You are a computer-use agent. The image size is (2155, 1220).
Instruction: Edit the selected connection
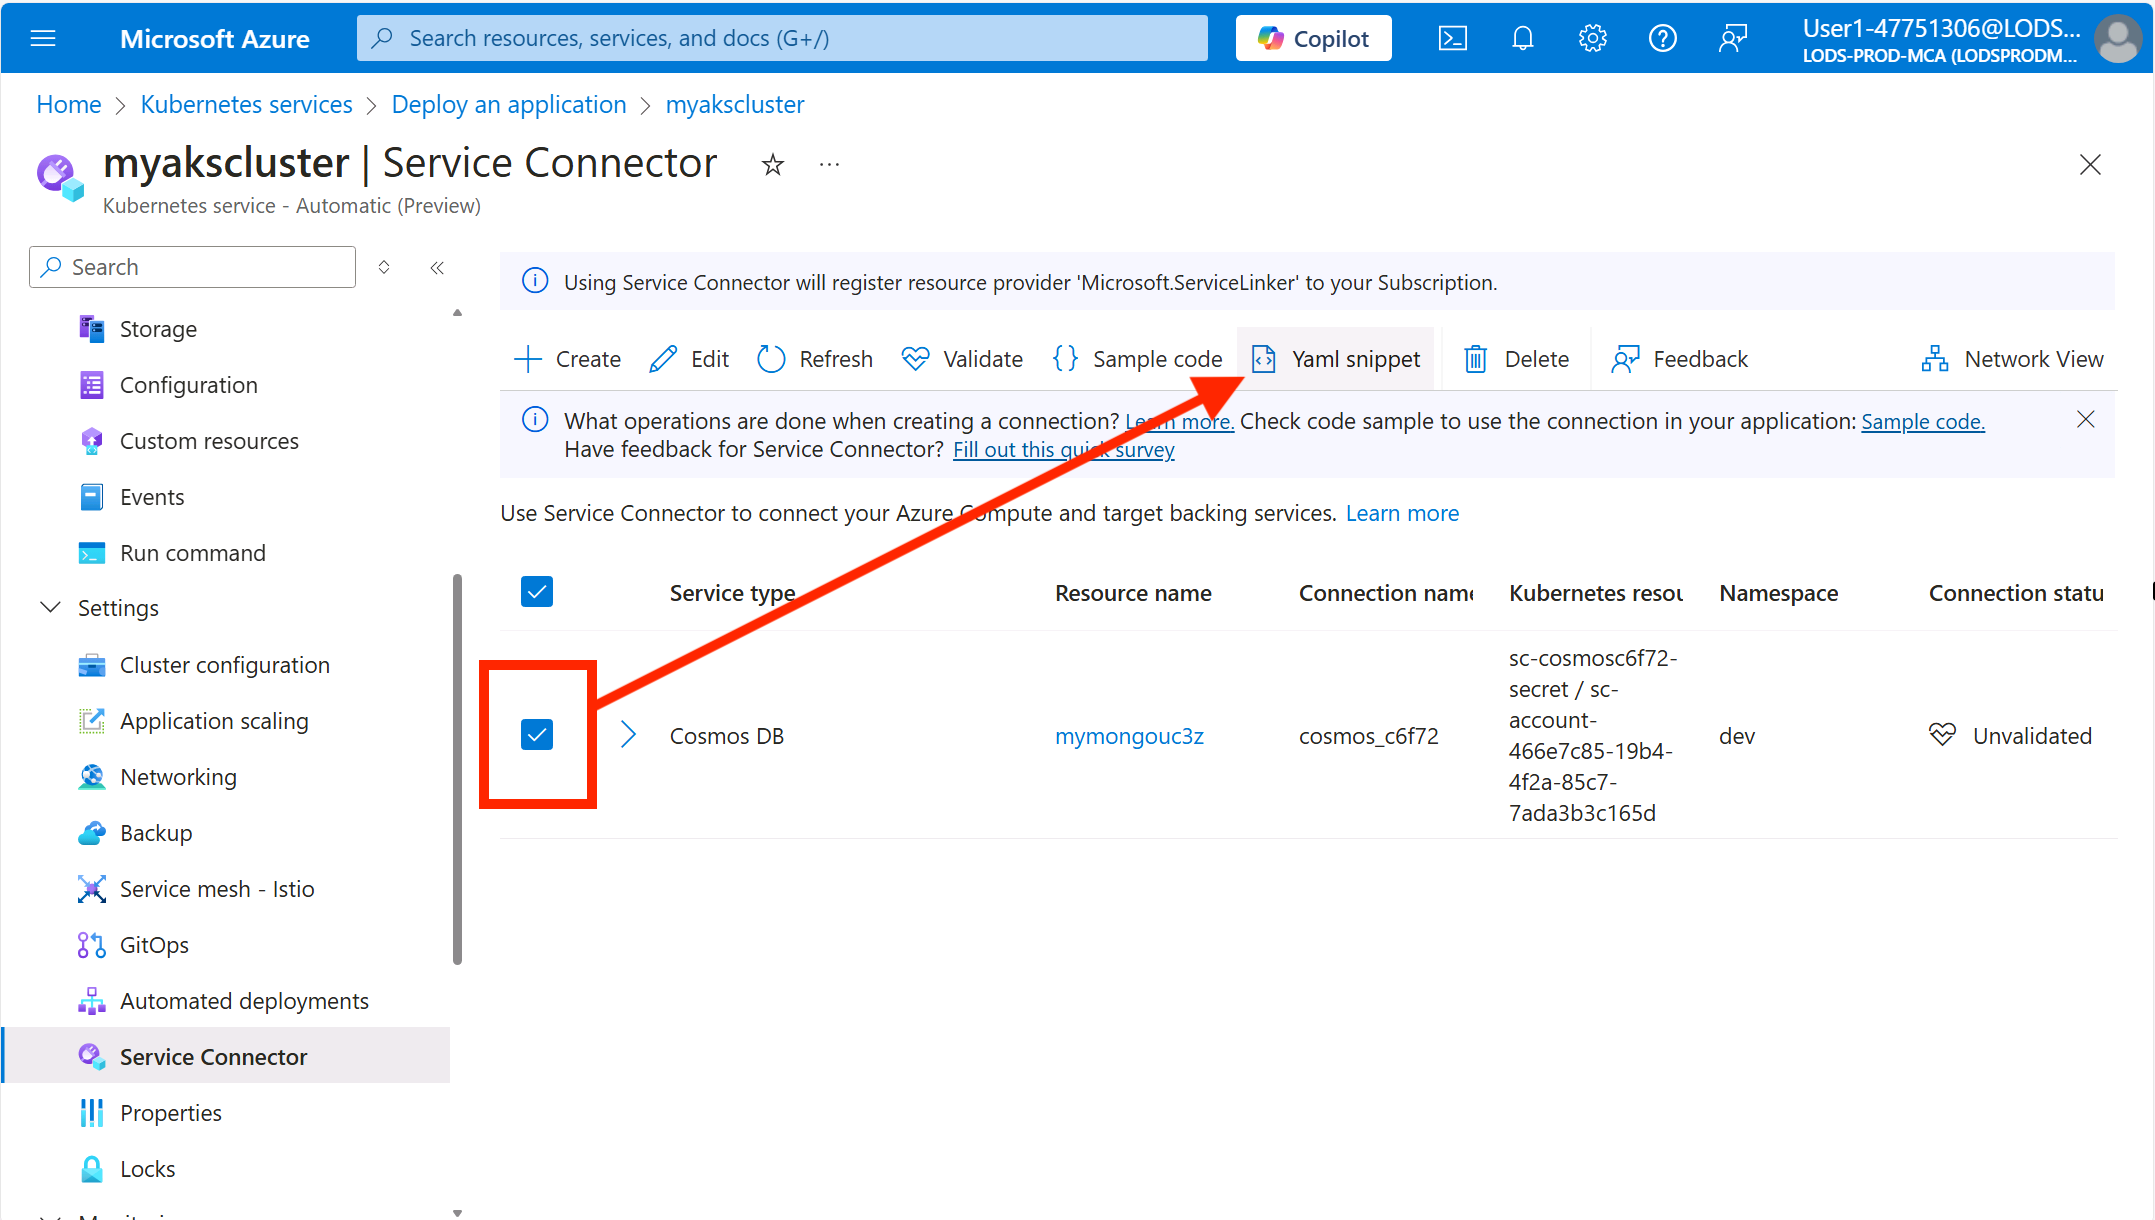[690, 359]
